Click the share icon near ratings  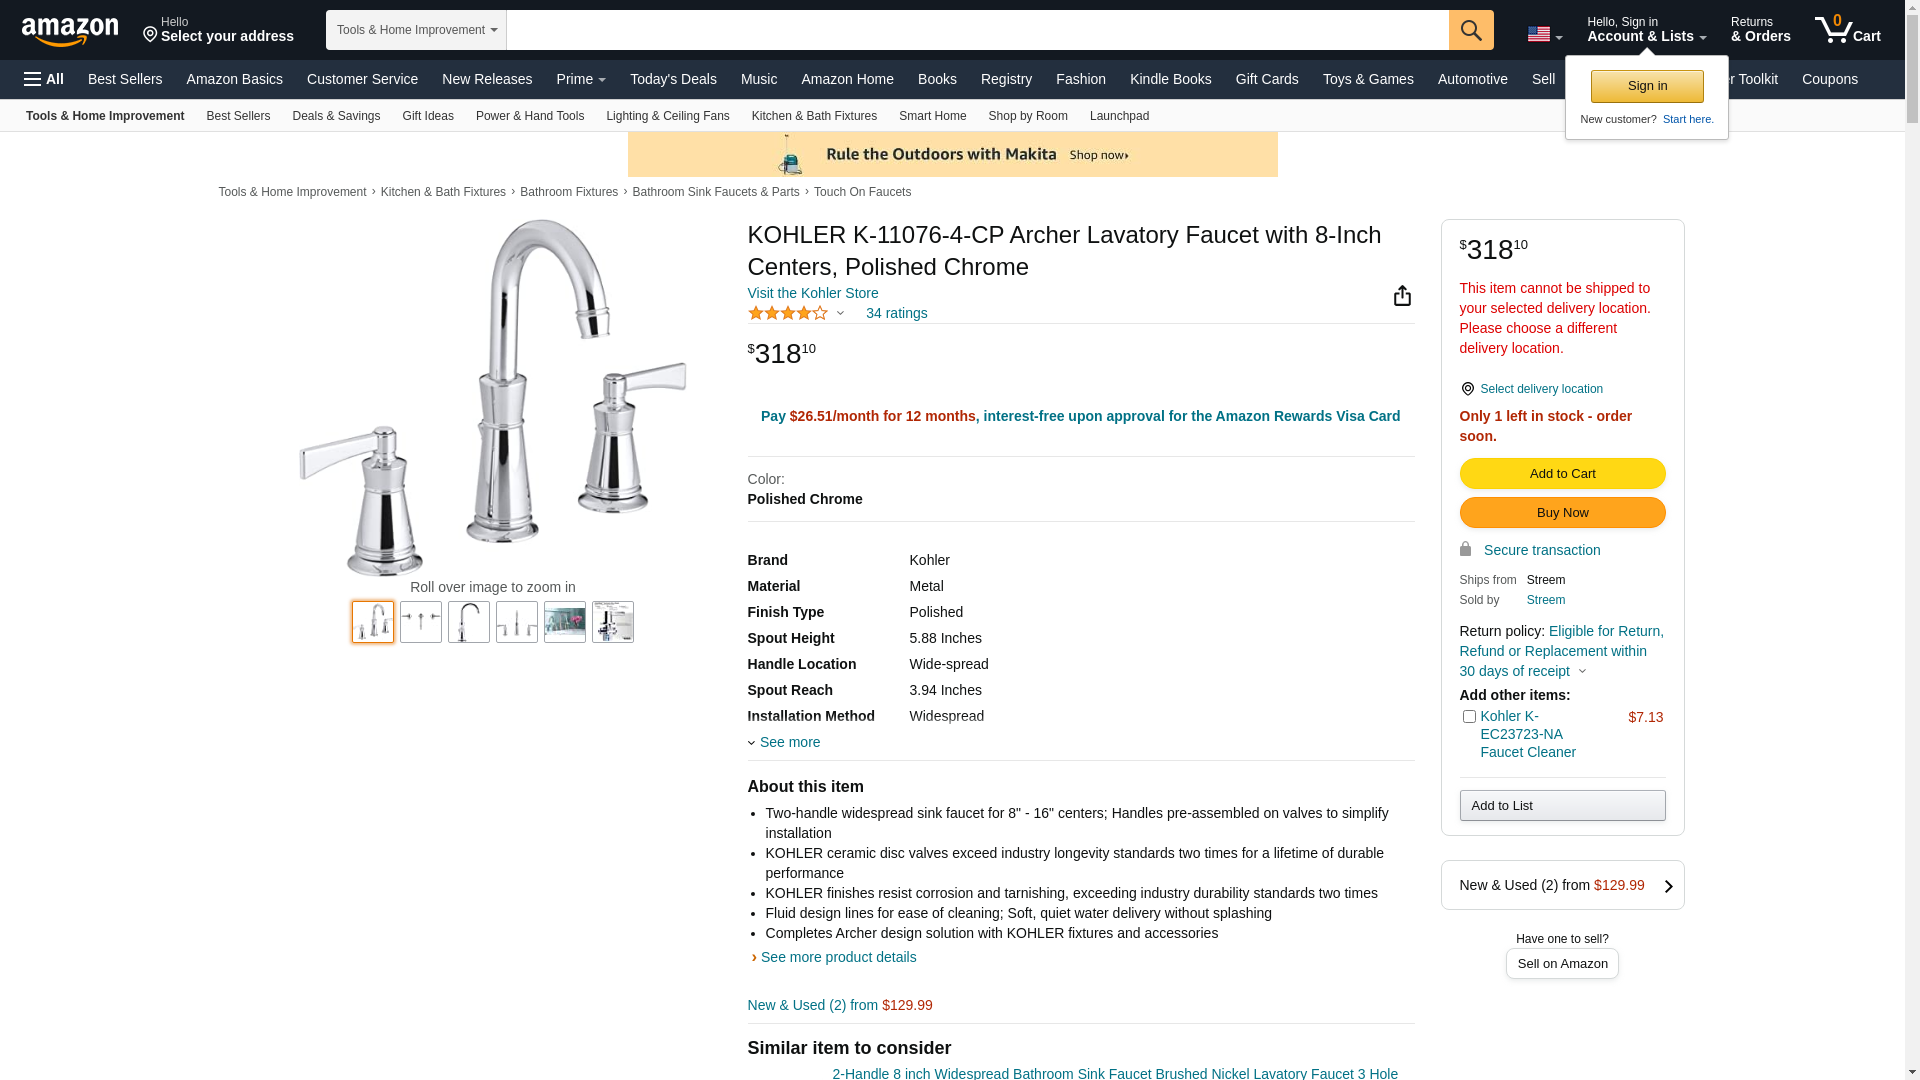pos(1402,295)
